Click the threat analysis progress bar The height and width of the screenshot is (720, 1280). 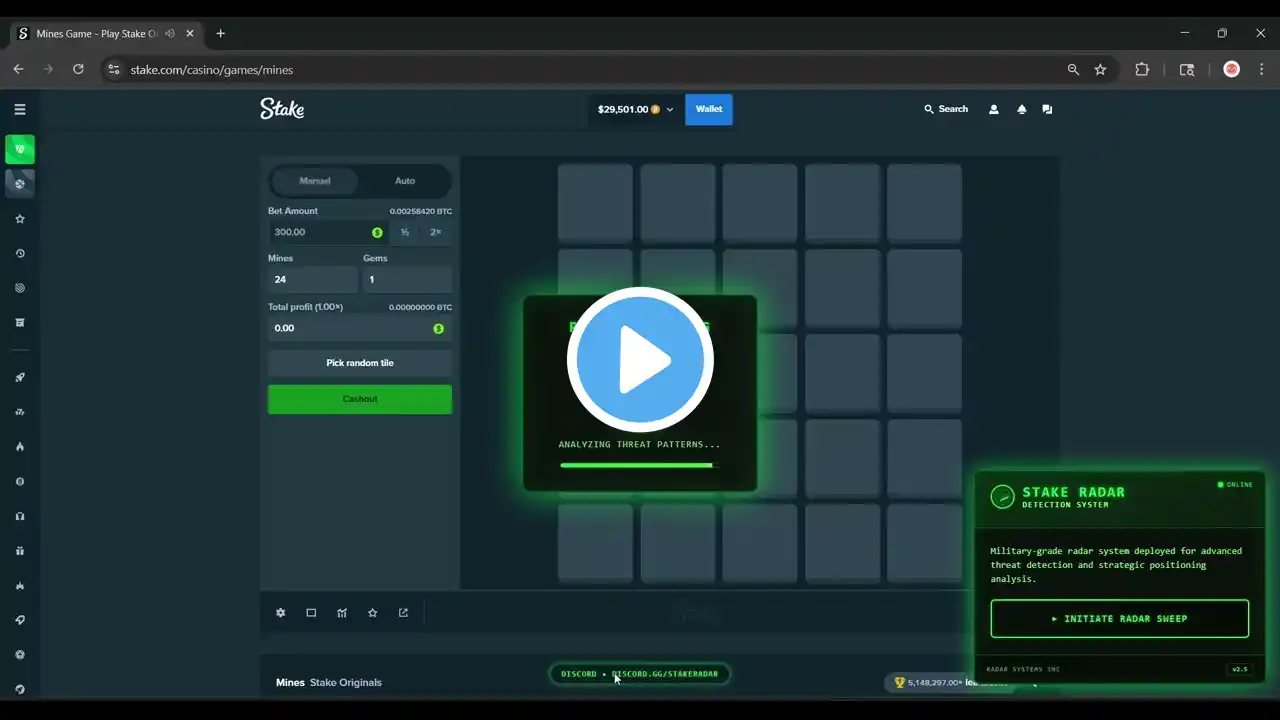point(640,465)
